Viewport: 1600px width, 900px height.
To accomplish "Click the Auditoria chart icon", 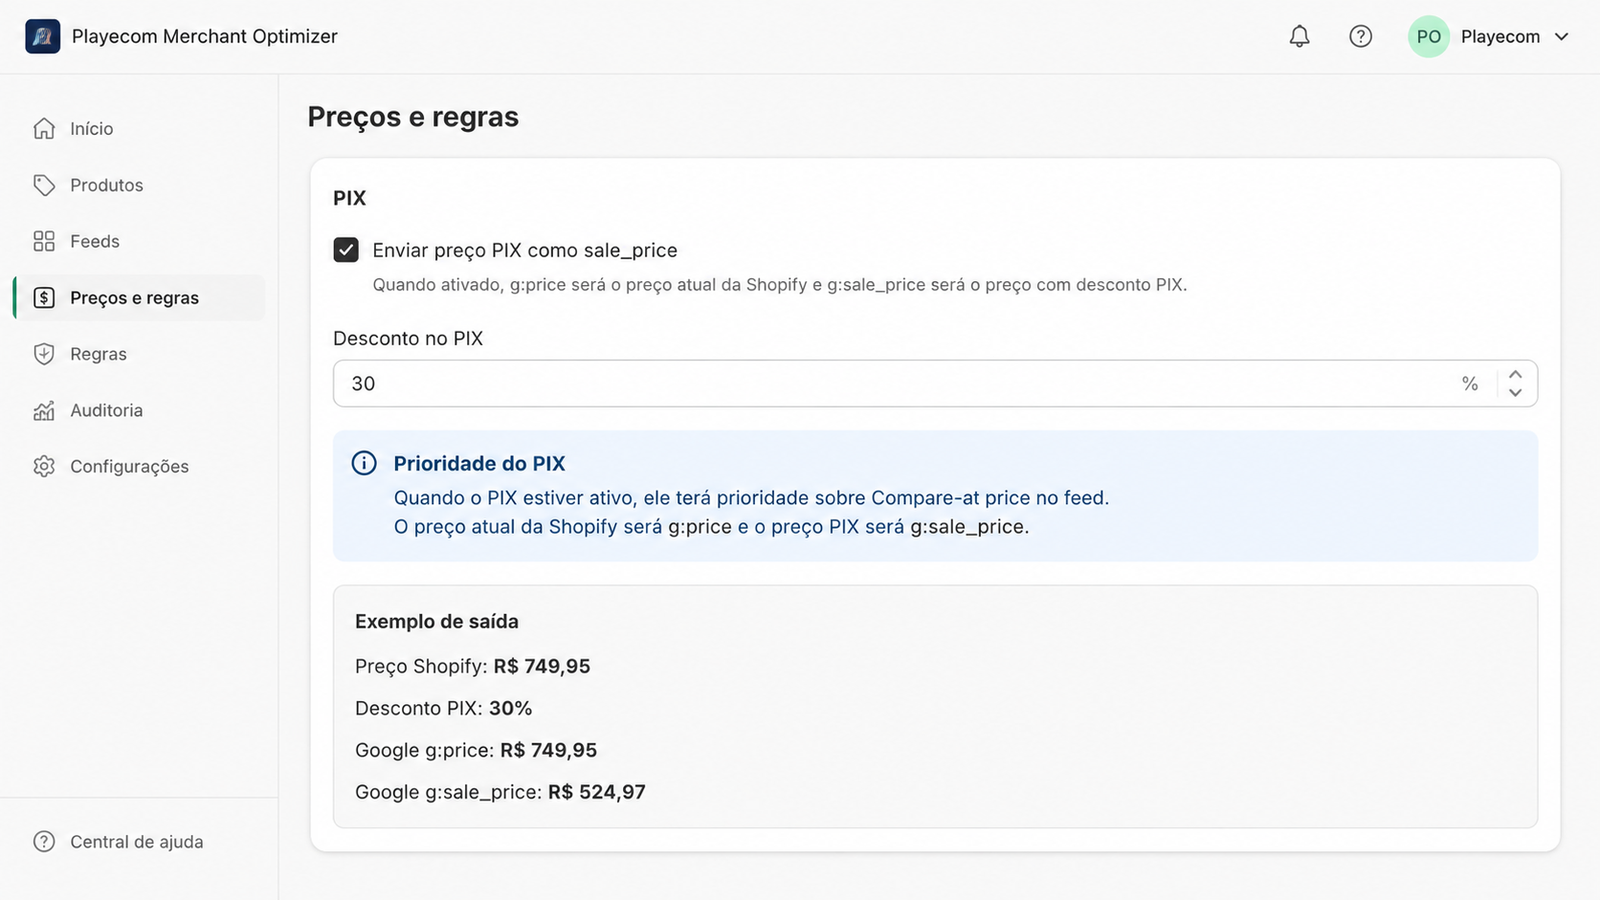I will click(x=44, y=410).
